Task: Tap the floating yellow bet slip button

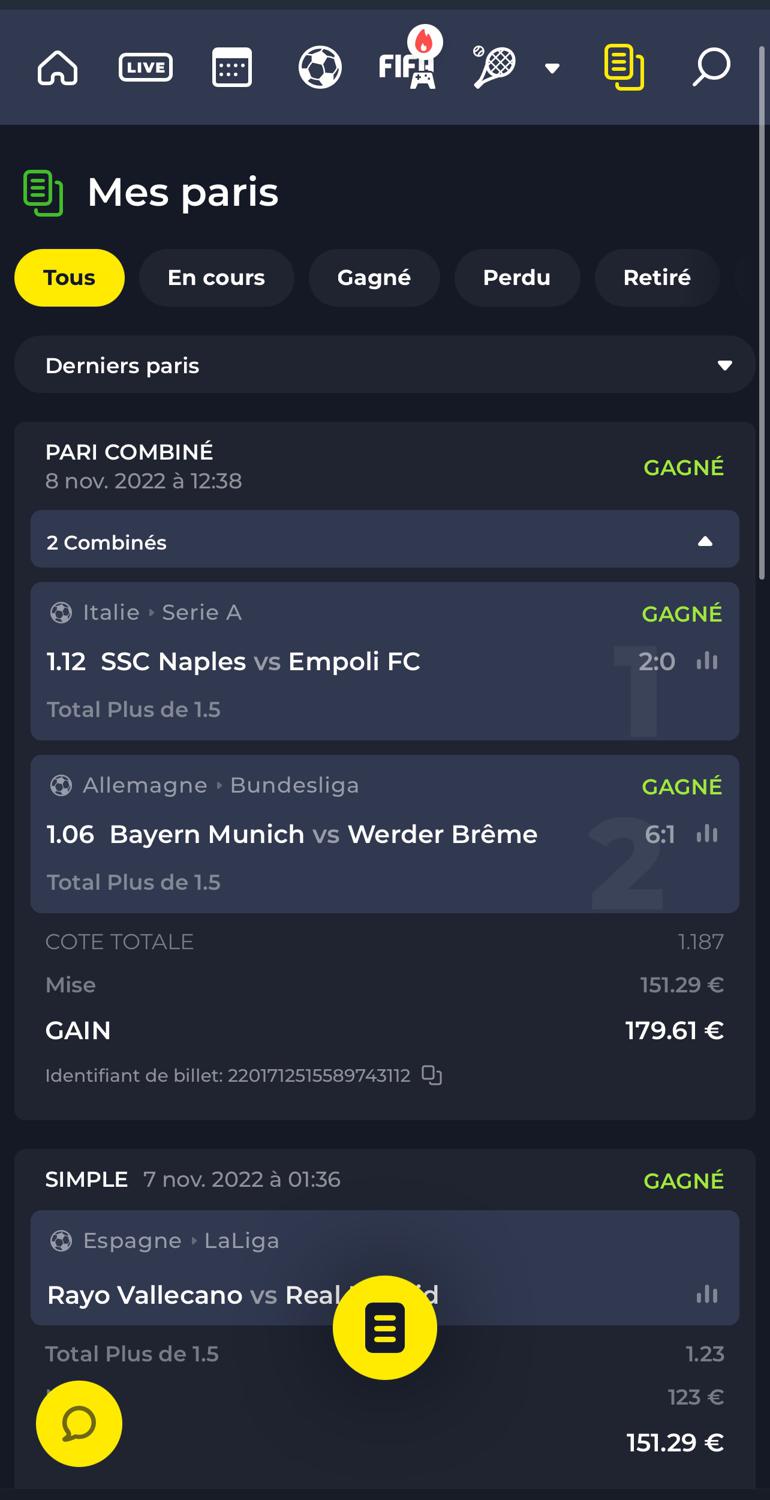Action: click(x=385, y=1328)
